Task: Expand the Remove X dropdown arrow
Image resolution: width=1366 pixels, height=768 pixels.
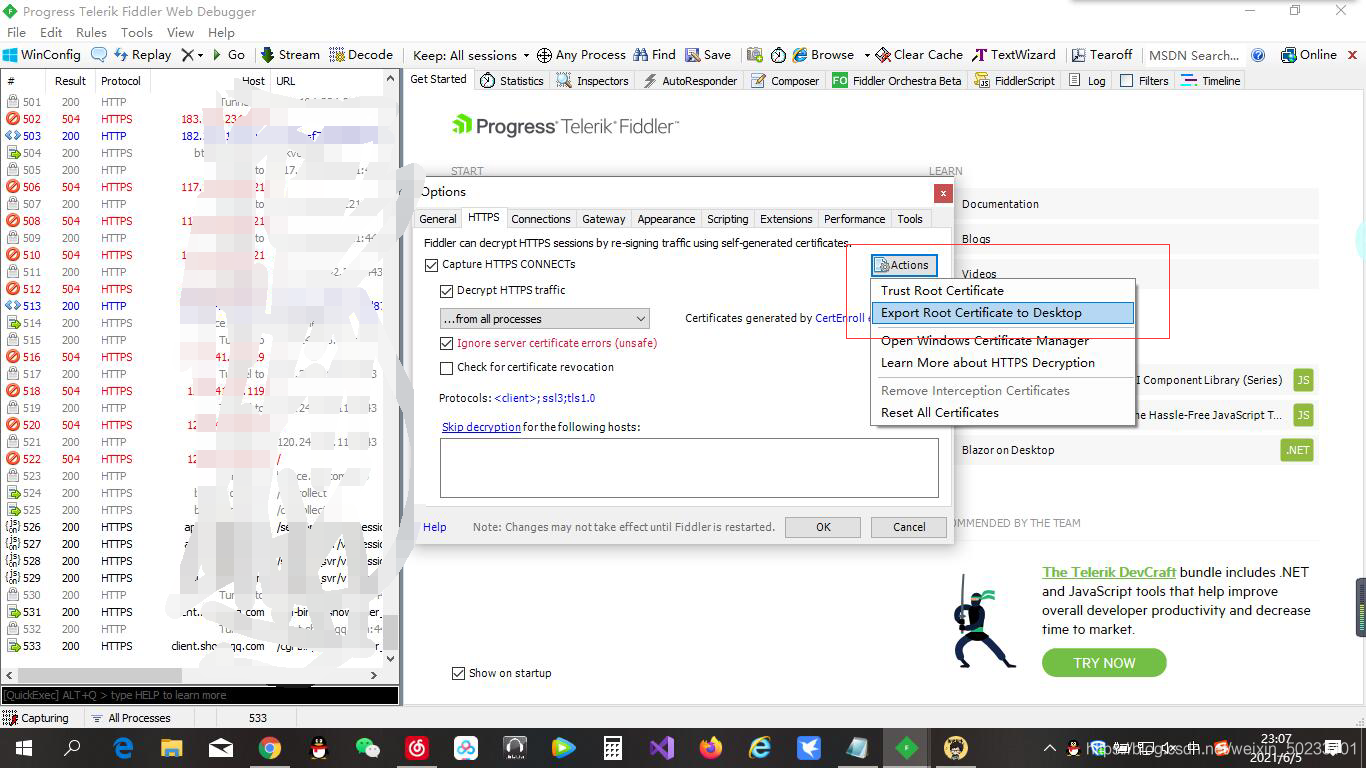Action: tap(200, 55)
